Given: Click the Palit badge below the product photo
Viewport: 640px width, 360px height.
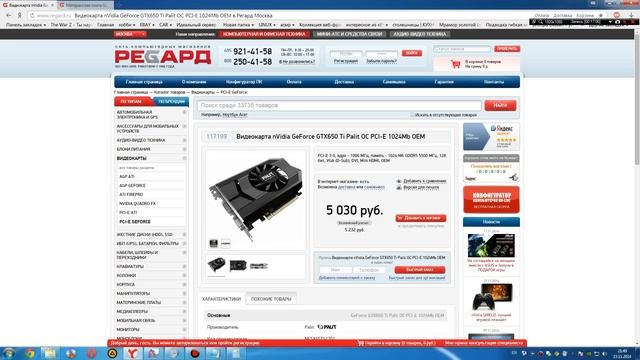Looking at the screenshot, I should coord(225,244).
